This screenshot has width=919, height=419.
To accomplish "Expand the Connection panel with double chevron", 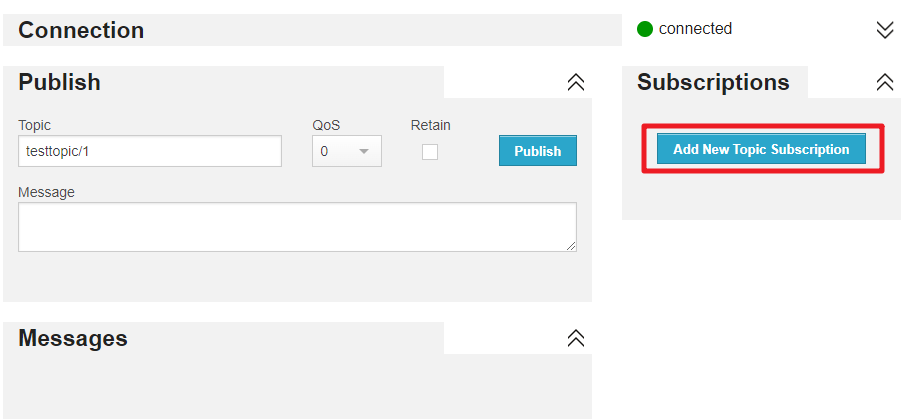I will pos(884,30).
